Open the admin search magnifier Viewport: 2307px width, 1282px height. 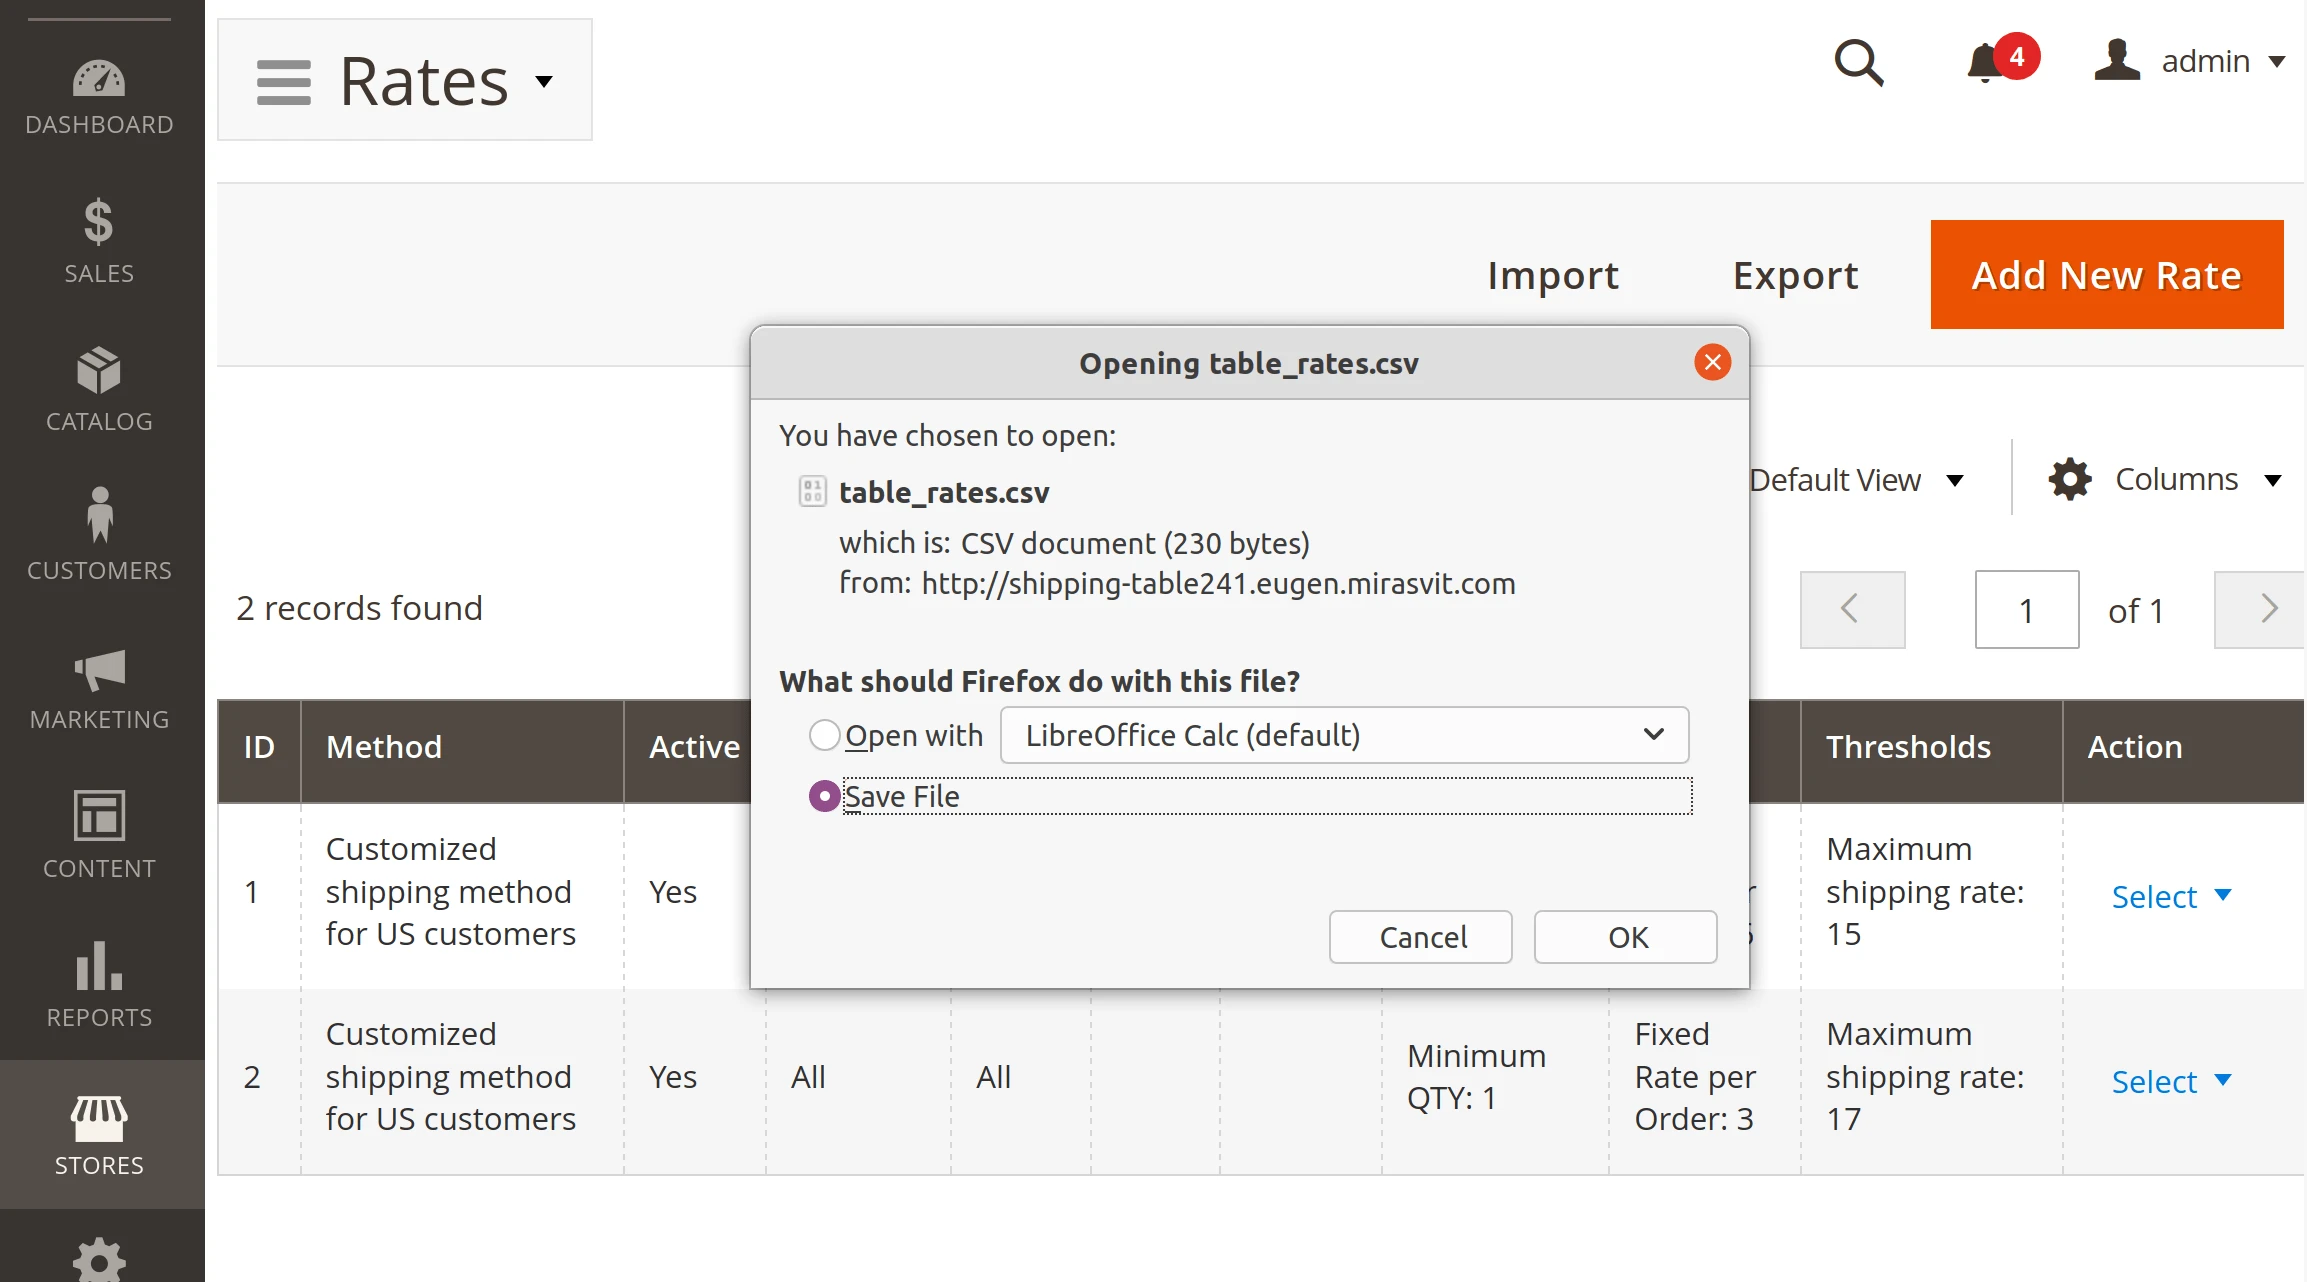1858,62
